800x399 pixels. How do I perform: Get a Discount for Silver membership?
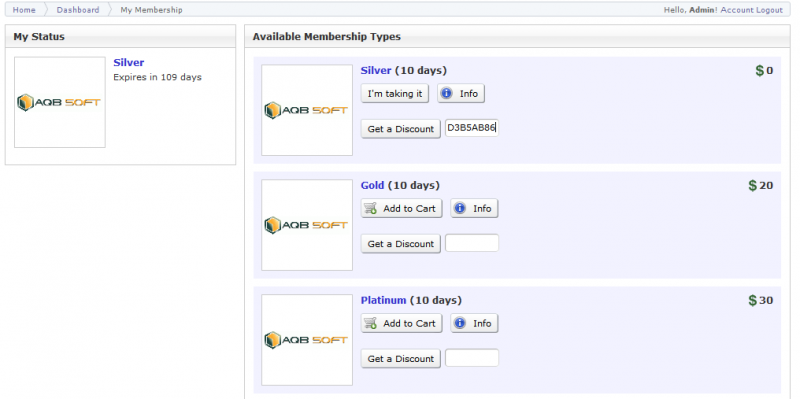pyautogui.click(x=401, y=129)
